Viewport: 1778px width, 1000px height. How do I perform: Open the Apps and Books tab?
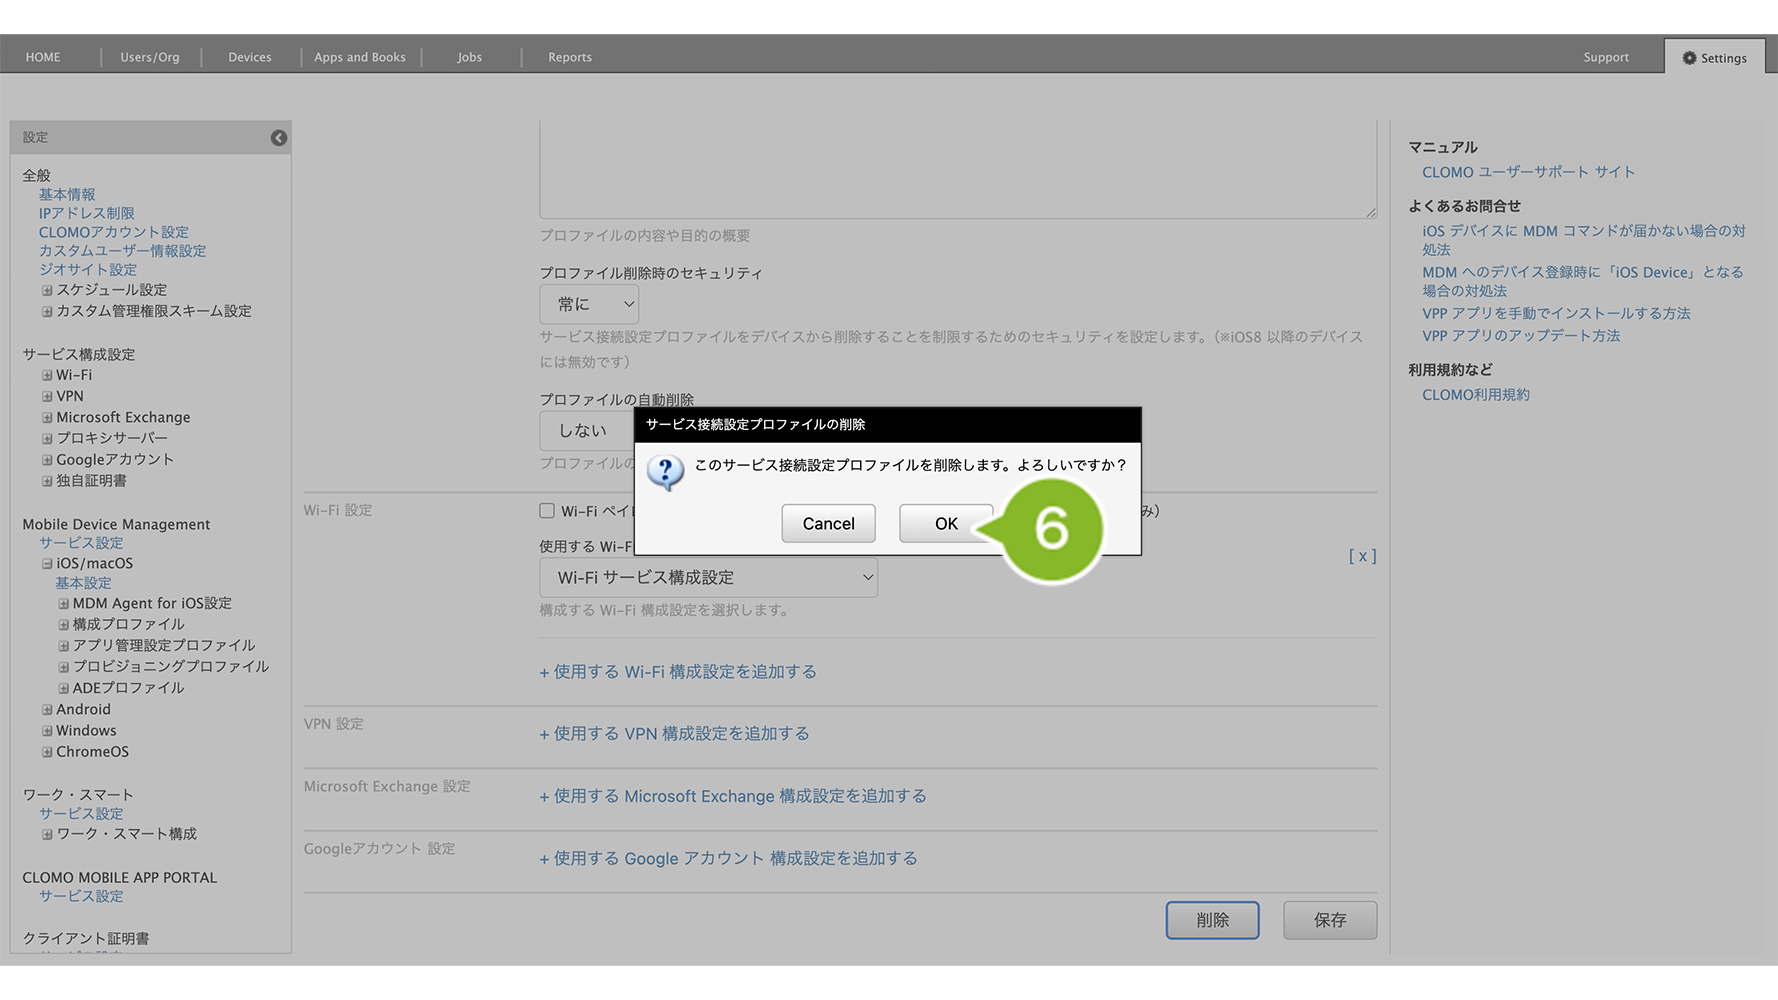(x=360, y=57)
